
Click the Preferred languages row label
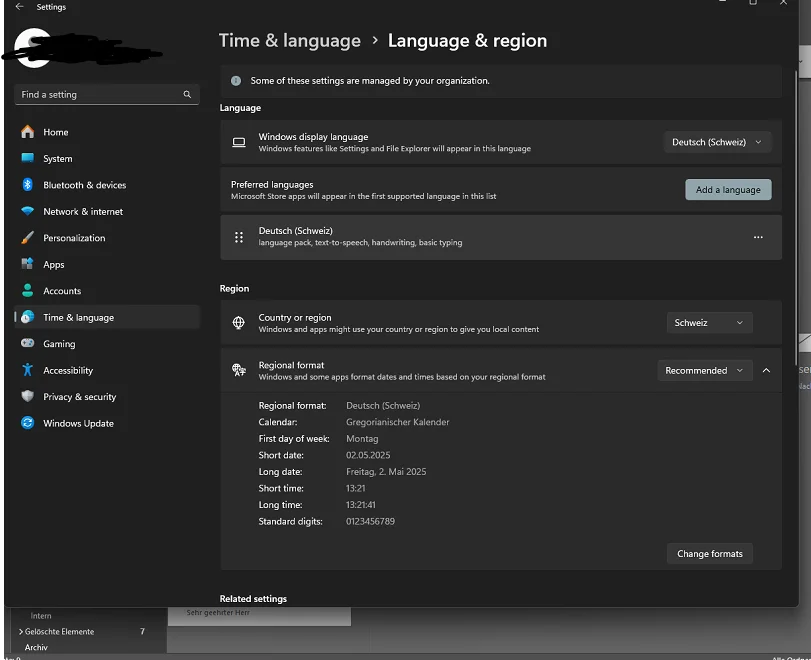coord(272,185)
